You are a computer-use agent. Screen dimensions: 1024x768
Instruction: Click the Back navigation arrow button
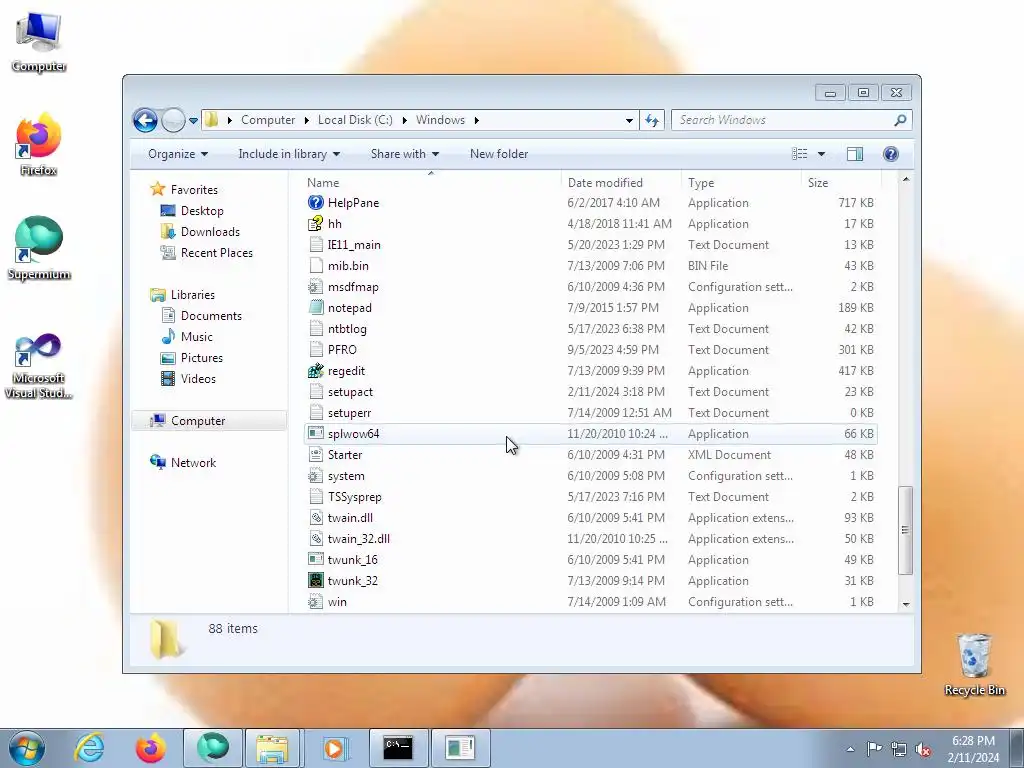click(145, 120)
